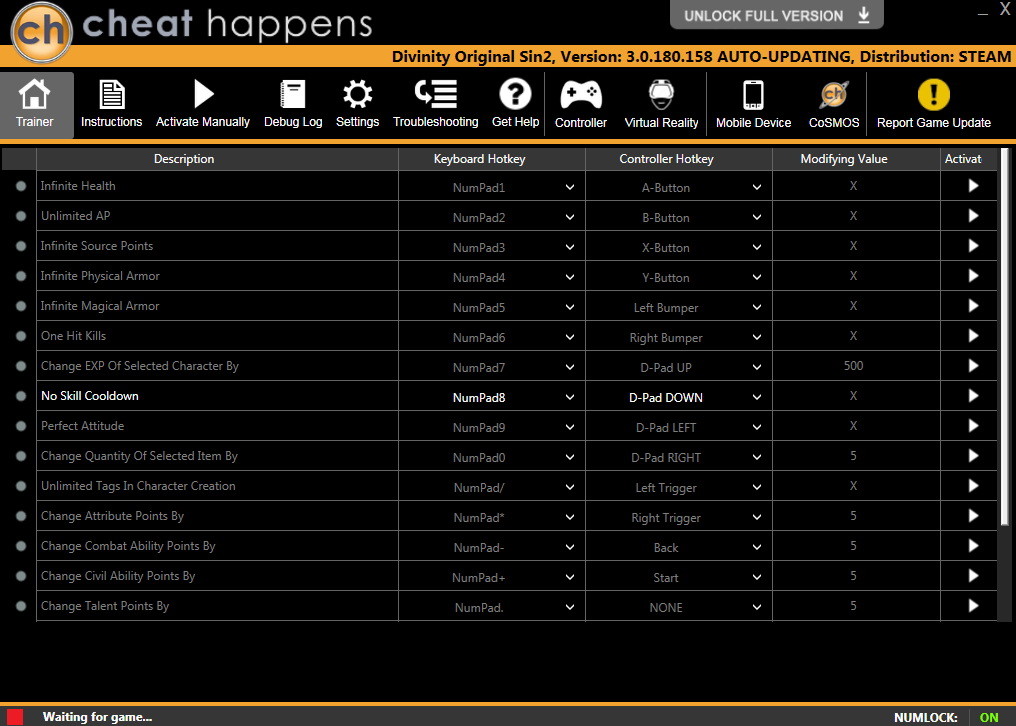Activate Infinite Physical Armor arrow

pyautogui.click(x=973, y=276)
